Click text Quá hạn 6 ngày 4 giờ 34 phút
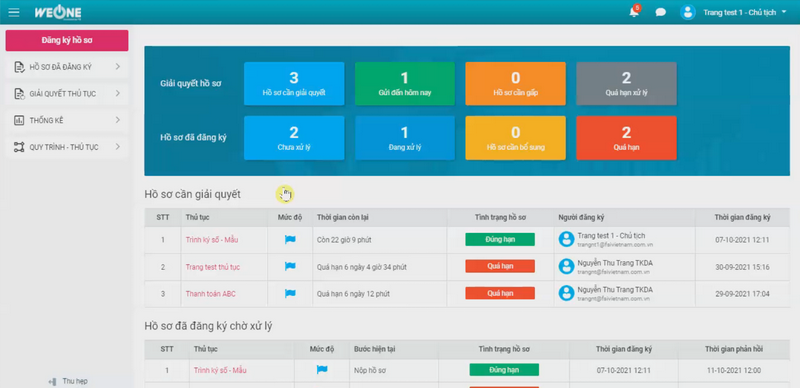Screen dimensions: 800x388 pyautogui.click(x=362, y=267)
